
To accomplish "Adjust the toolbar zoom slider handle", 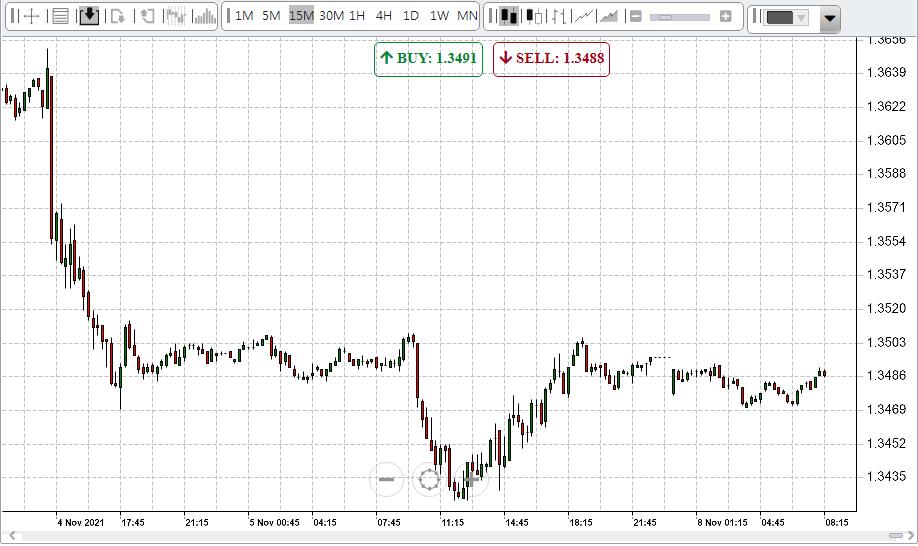I will click(x=664, y=18).
